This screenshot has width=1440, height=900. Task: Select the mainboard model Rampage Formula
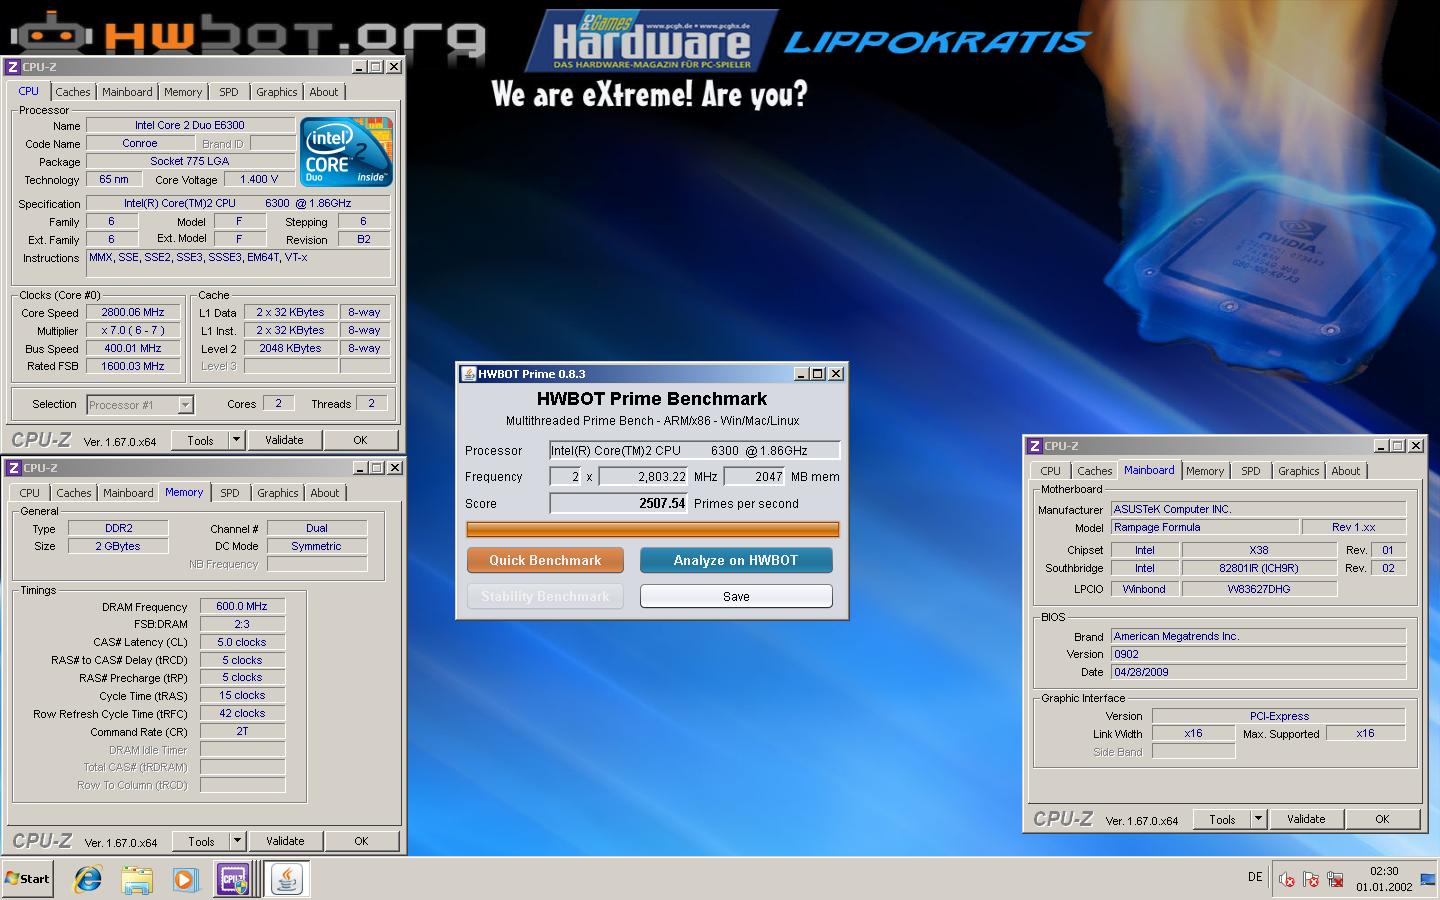tap(1205, 527)
